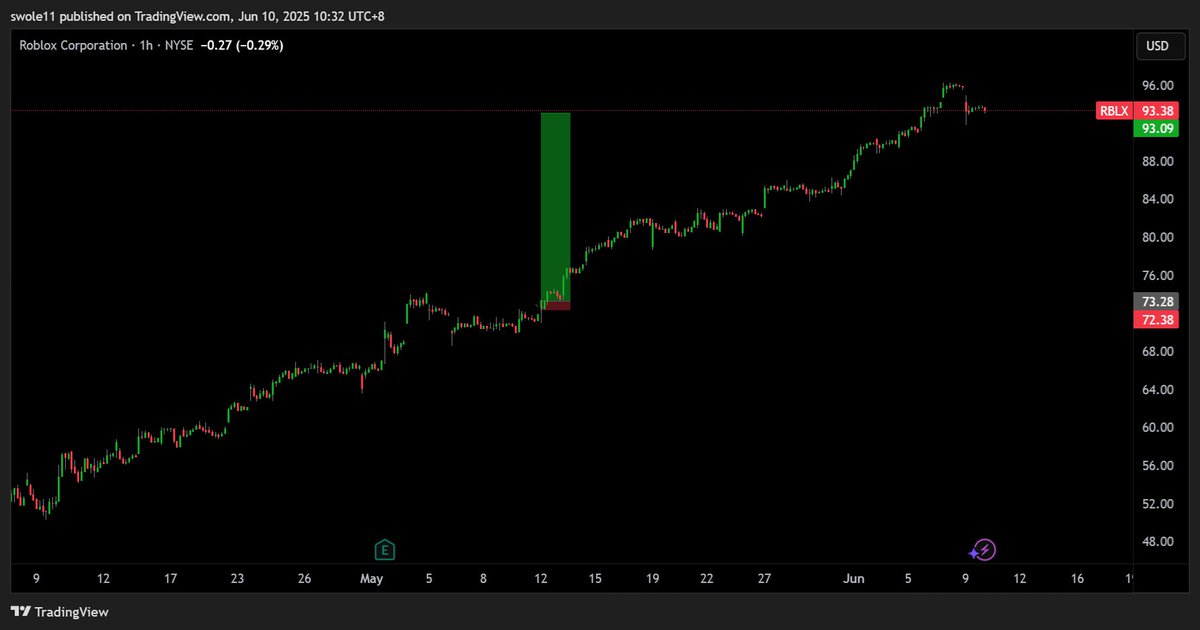Screen dimensions: 1200x630
Task: Click the red 93.38 last price label
Action: 1157,111
